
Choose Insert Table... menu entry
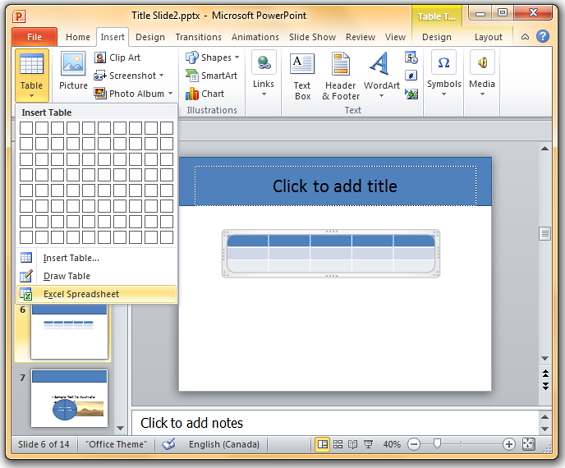click(97, 258)
